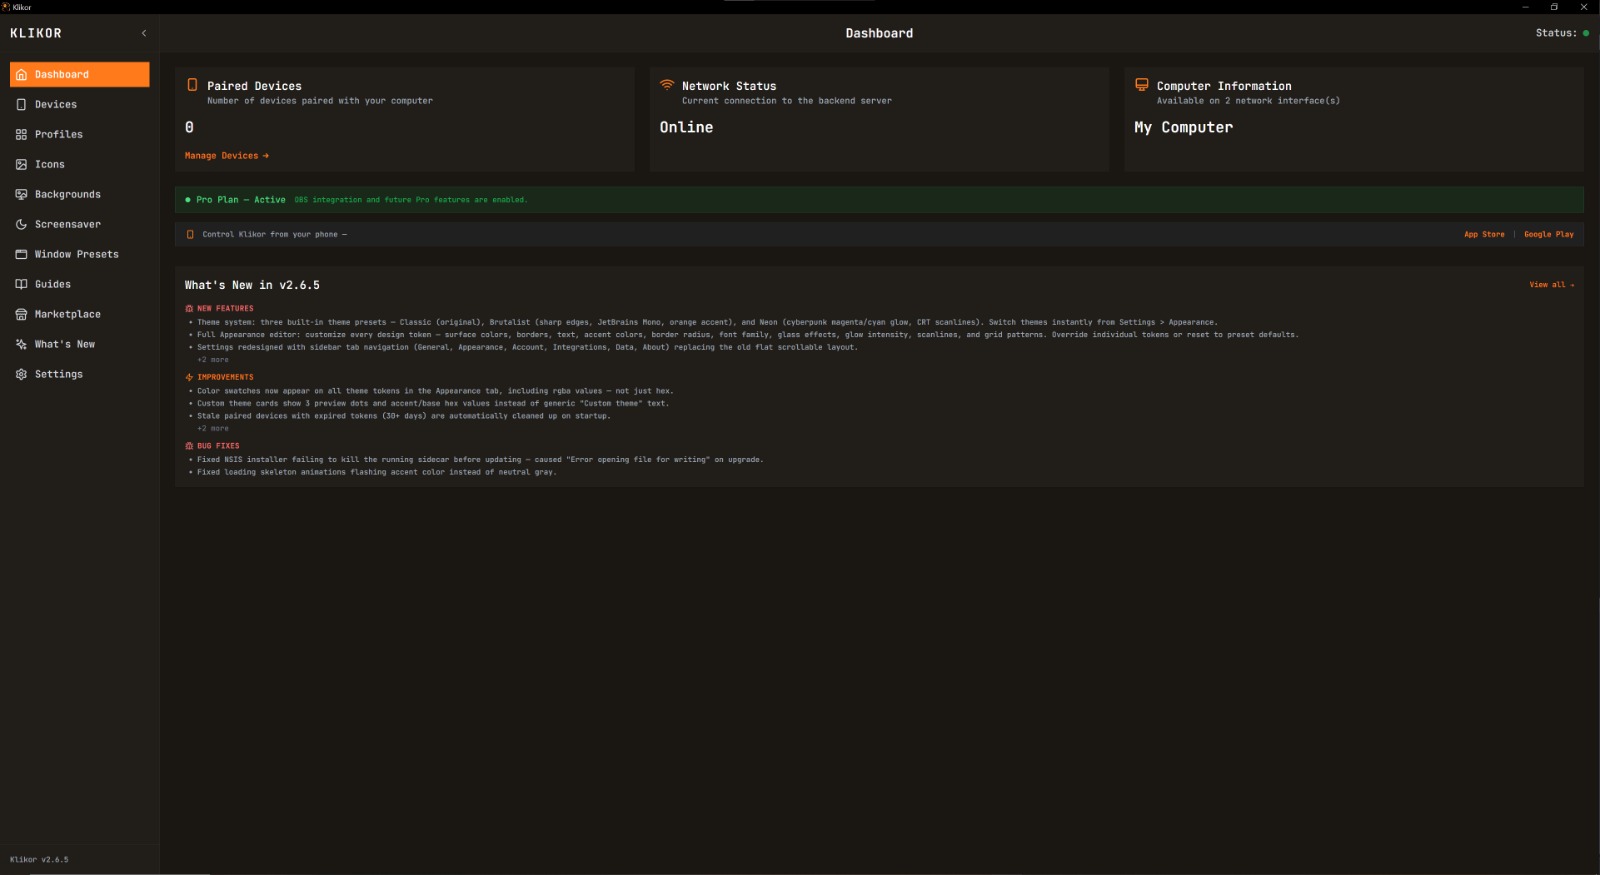Click the green dot in Pro Plan banner
1600x875 pixels.
188,200
